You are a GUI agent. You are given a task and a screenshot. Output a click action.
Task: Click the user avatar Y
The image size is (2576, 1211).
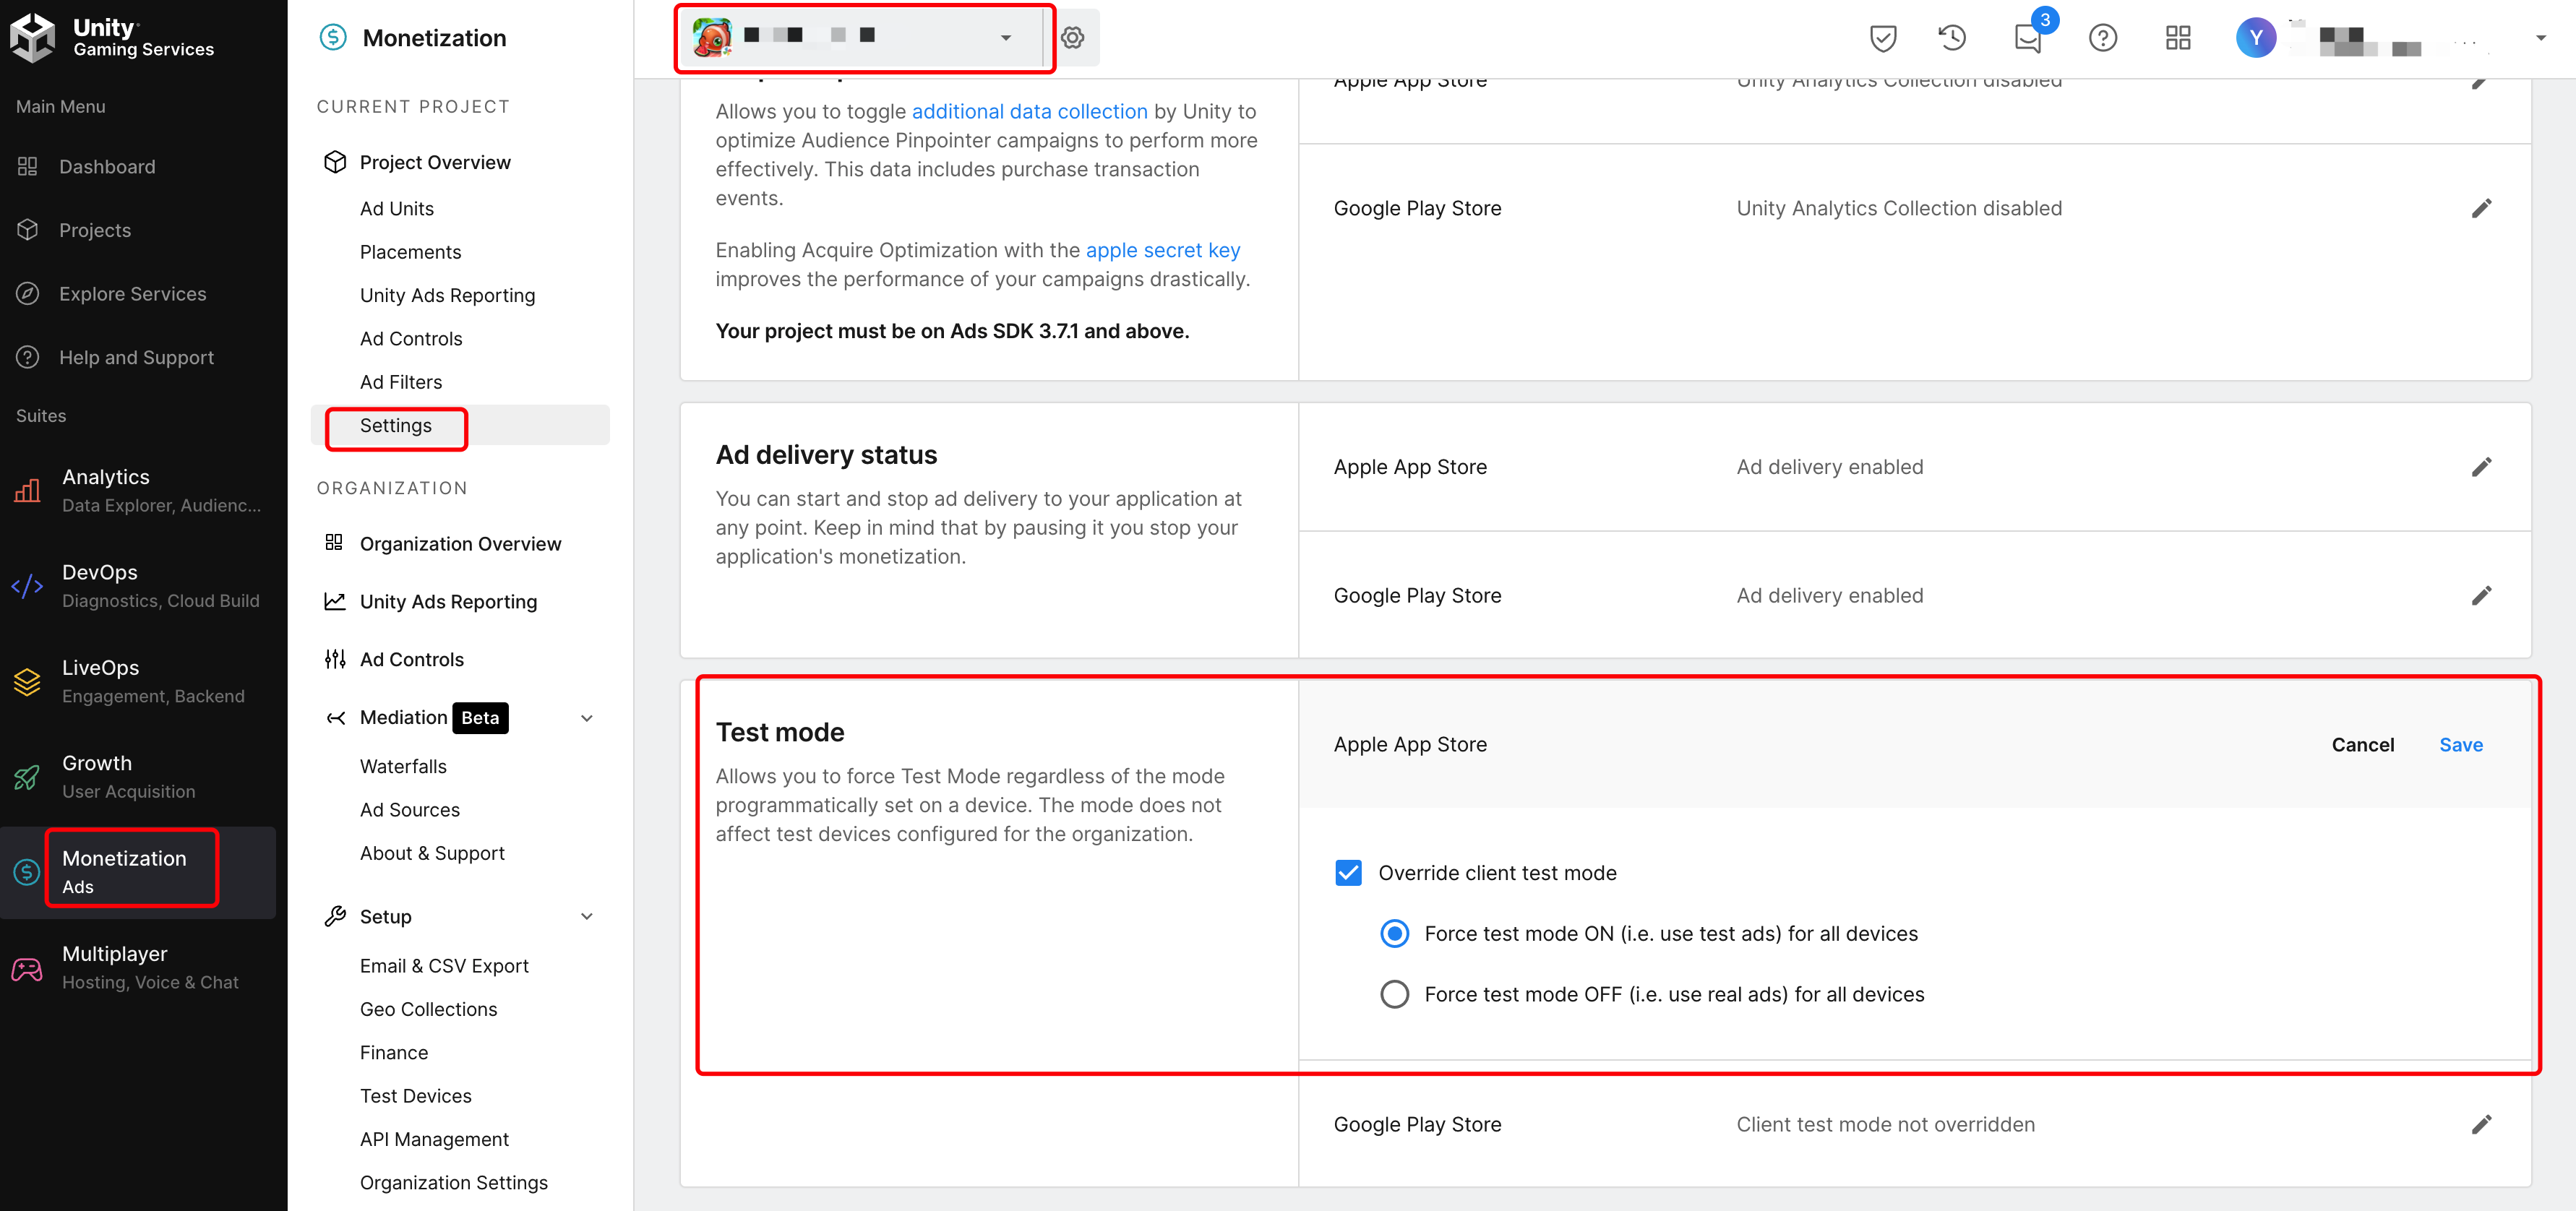pyautogui.click(x=2256, y=38)
